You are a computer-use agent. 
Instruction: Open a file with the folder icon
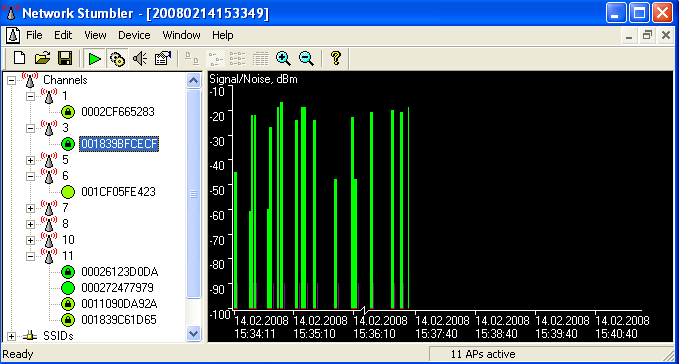click(x=42, y=58)
